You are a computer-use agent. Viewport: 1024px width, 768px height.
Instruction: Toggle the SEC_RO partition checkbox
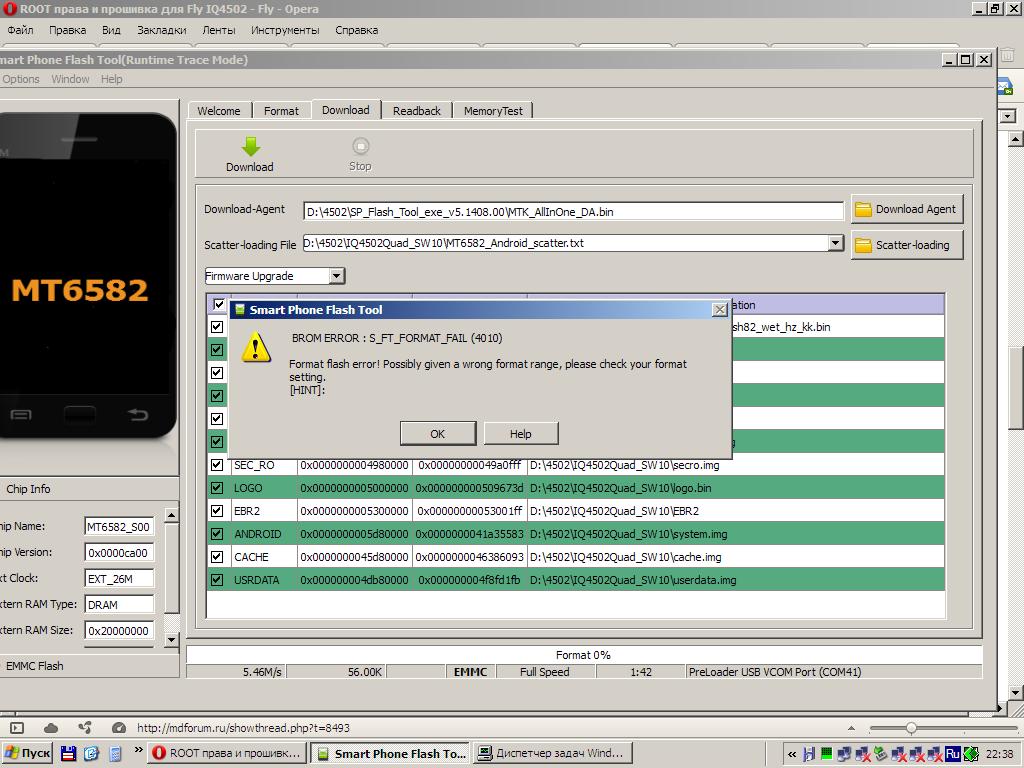217,465
